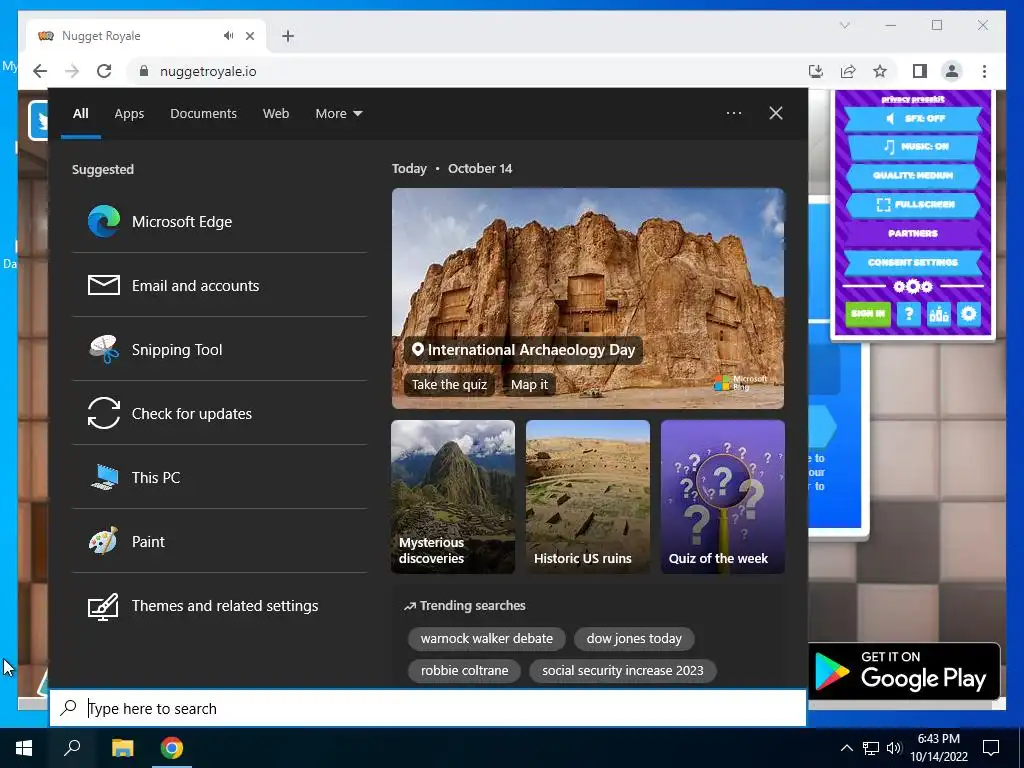Reload the Nugget Royale page
Image resolution: width=1024 pixels, height=768 pixels.
pos(104,71)
